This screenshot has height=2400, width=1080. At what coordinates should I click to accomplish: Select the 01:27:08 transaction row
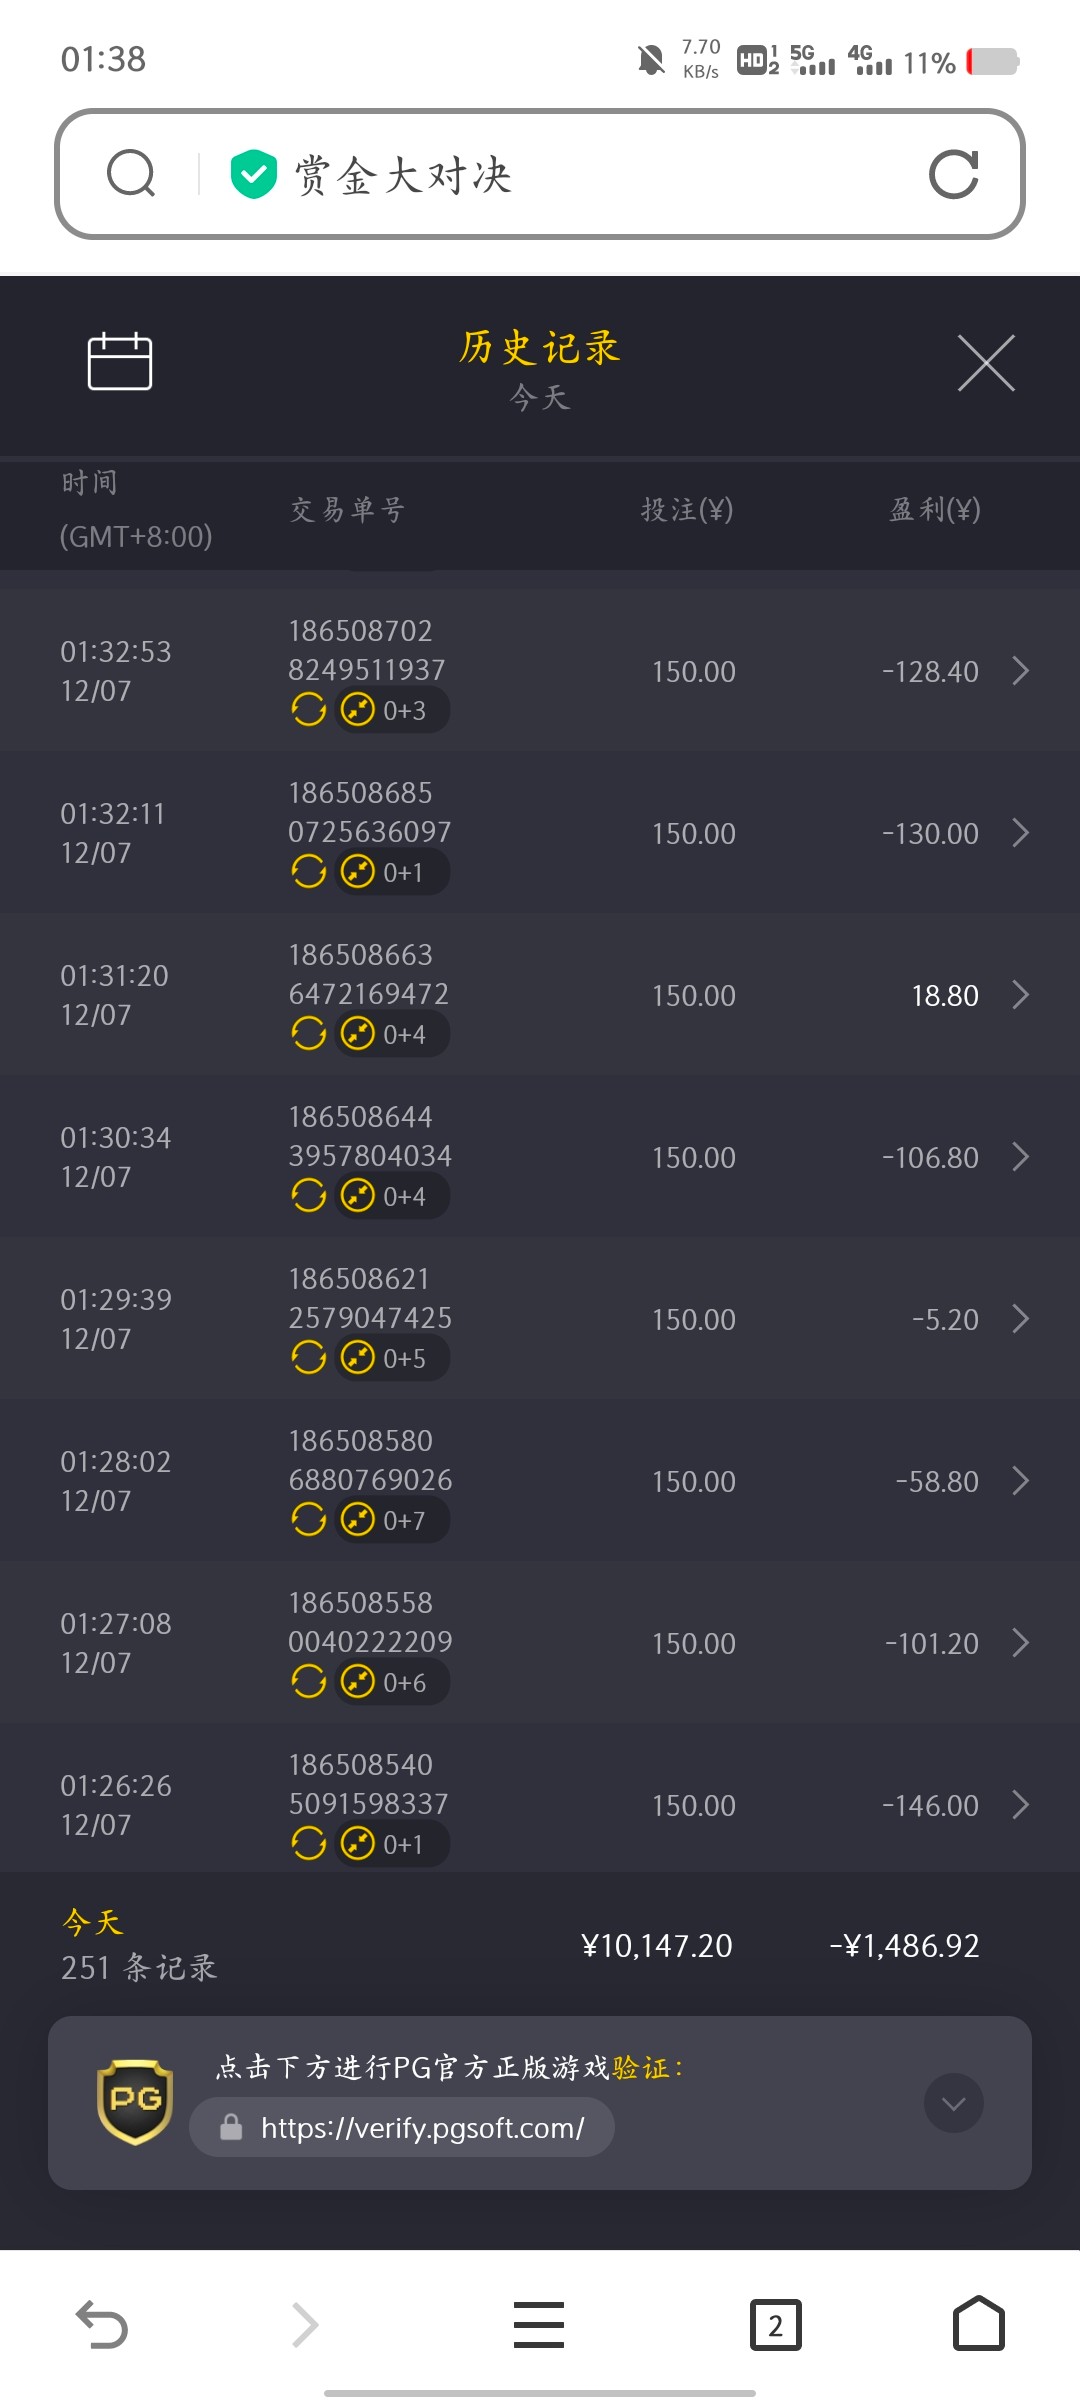coord(540,1643)
